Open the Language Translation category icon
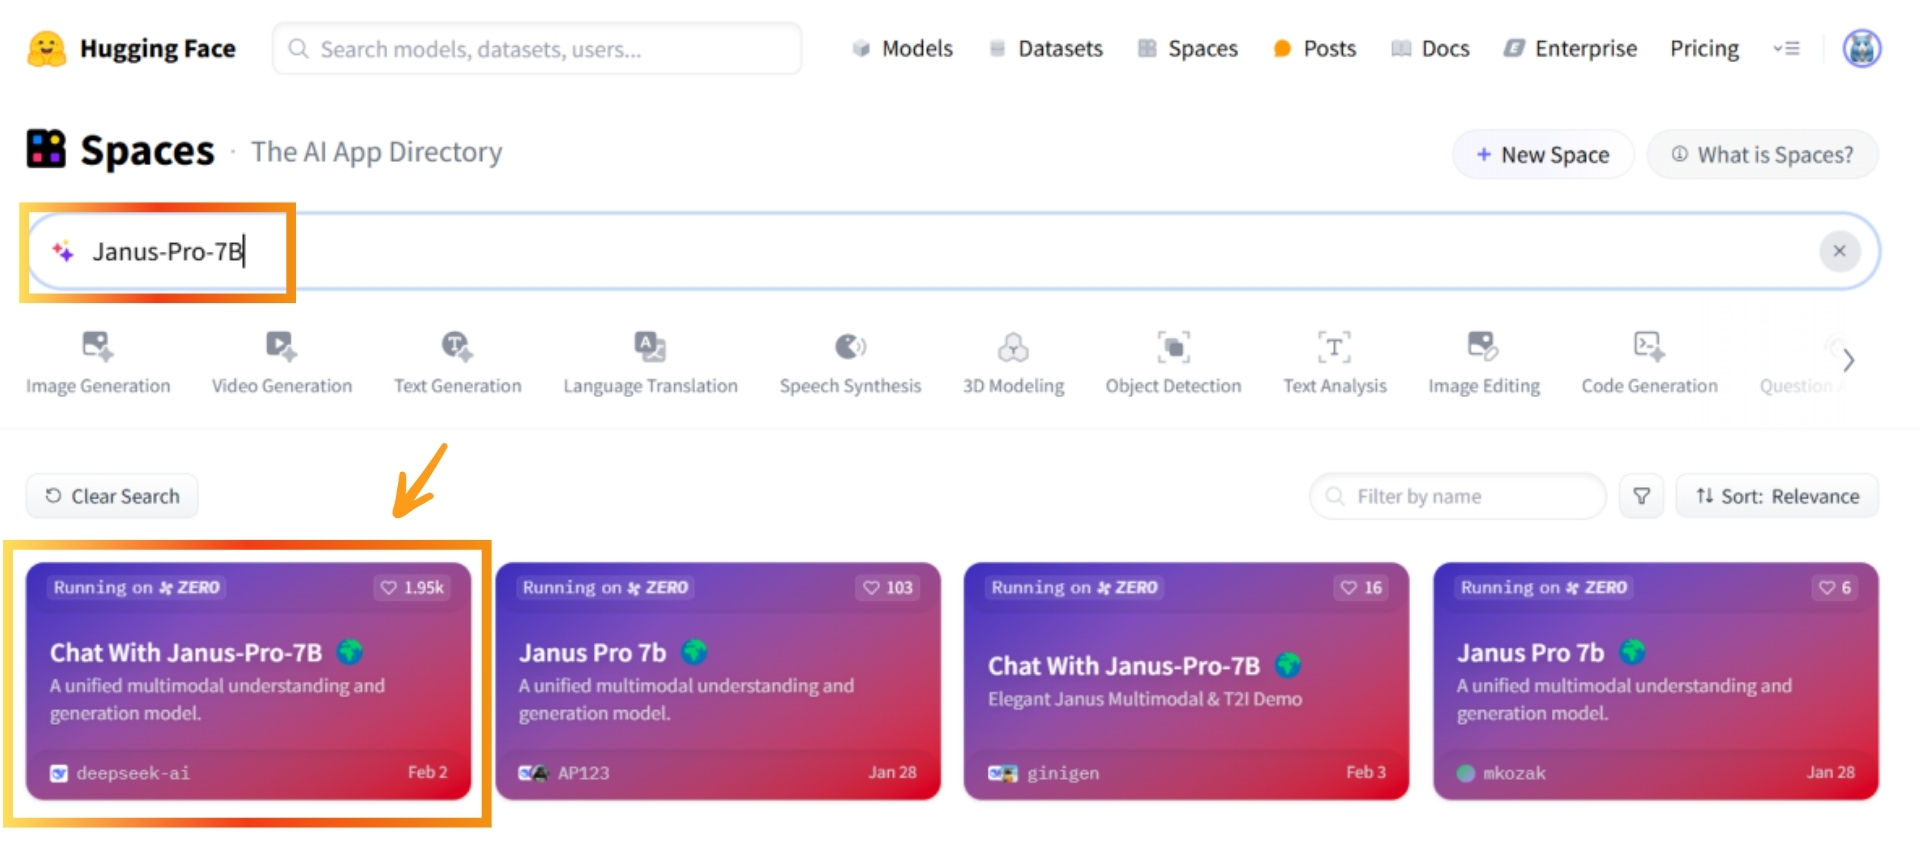Viewport: 1920px width, 860px height. point(650,346)
